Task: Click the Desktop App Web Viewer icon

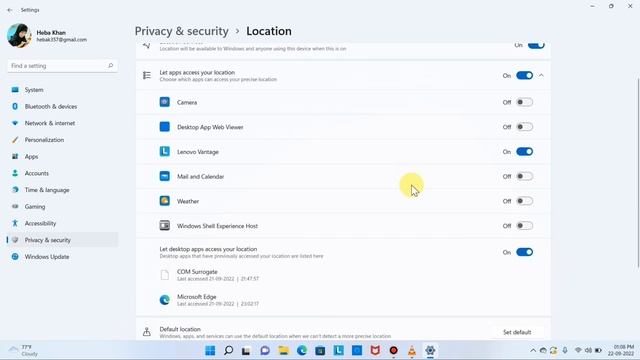Action: point(164,127)
